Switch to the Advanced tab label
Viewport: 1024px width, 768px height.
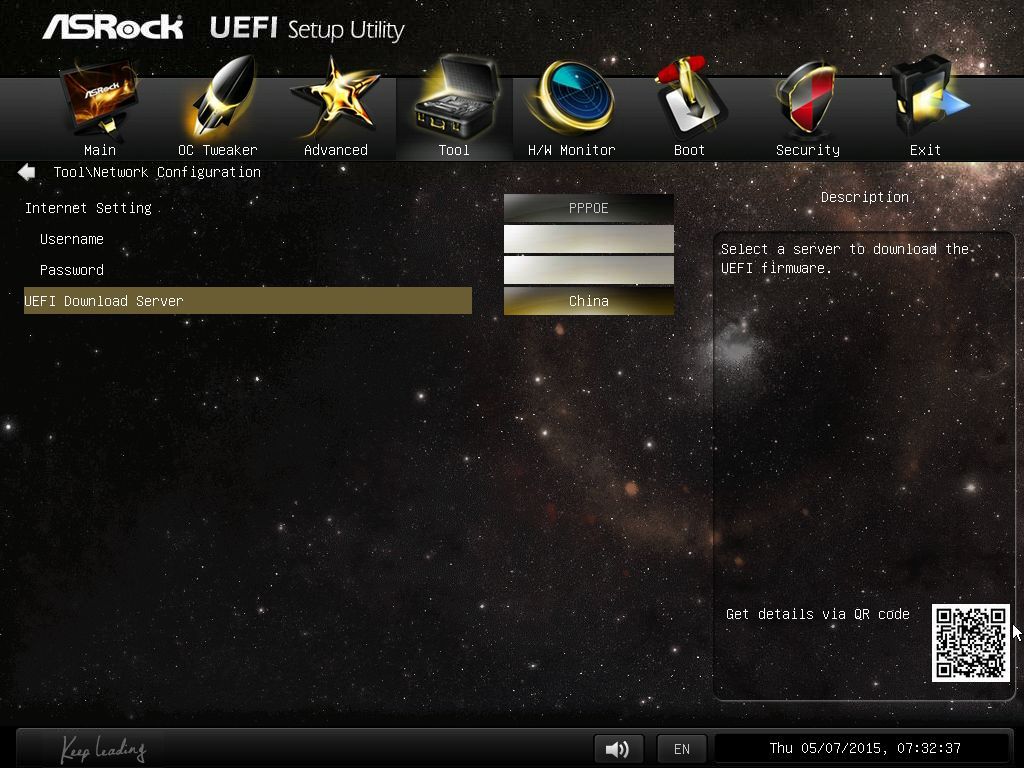coord(336,150)
